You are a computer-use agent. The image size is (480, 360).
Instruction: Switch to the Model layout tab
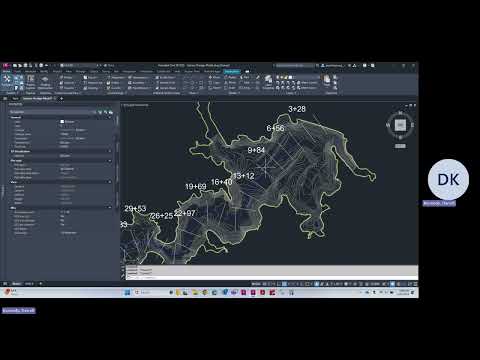16,284
